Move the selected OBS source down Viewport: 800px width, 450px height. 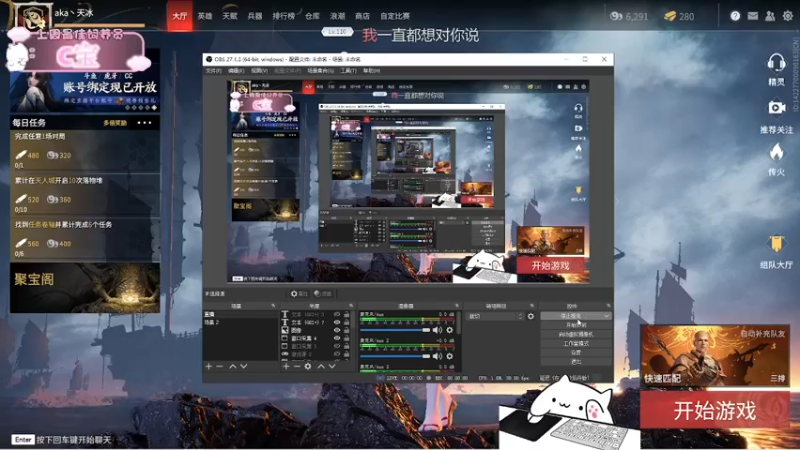tap(332, 366)
